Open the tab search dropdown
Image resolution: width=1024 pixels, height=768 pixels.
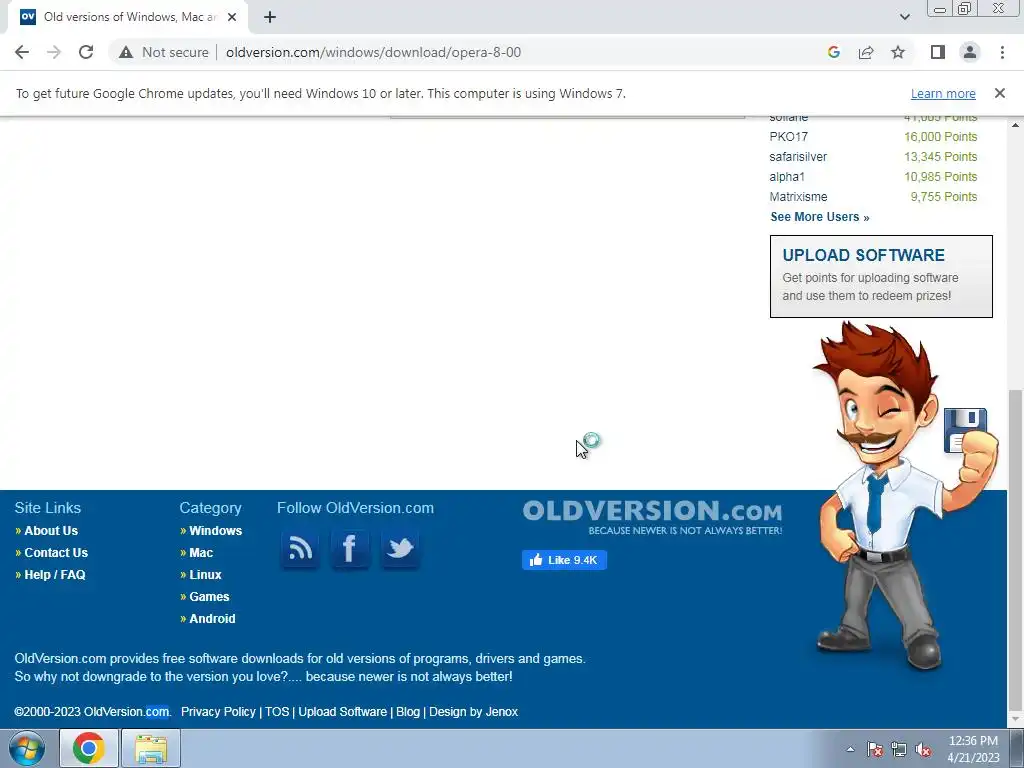click(x=904, y=17)
